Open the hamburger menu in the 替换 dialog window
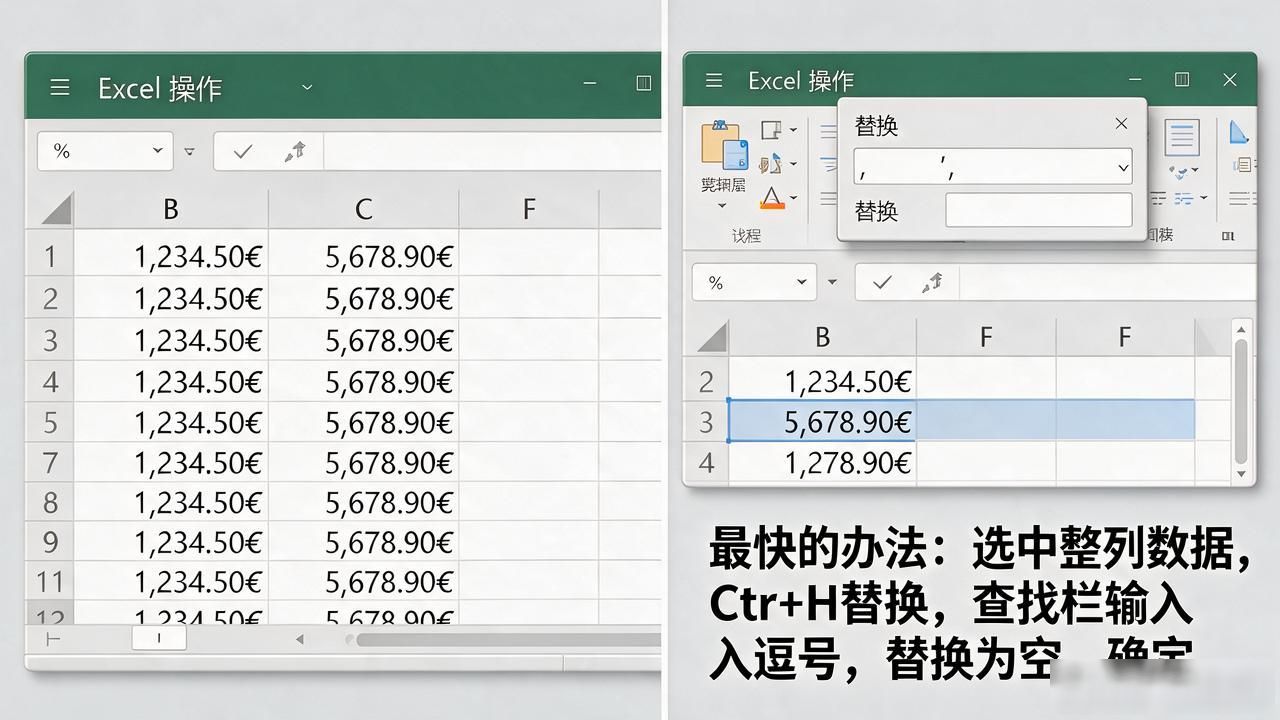The width and height of the screenshot is (1280, 720). tap(714, 80)
